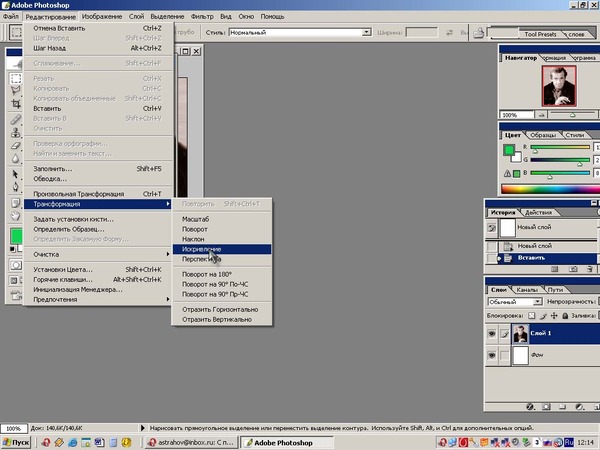The height and width of the screenshot is (450, 600).
Task: Choose Поворот на 180° menu item
Action: point(222,274)
